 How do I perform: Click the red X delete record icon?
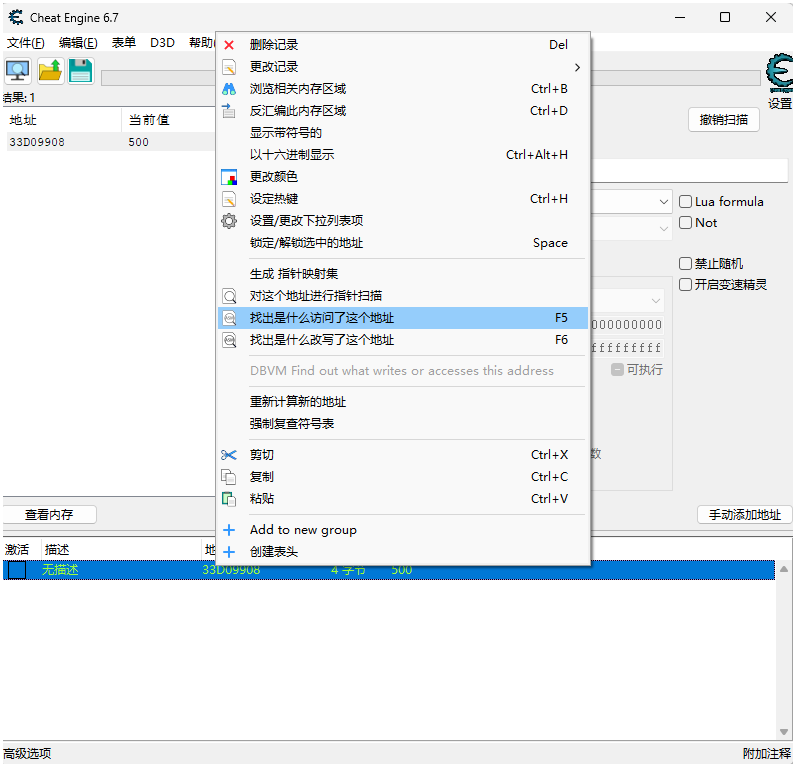coord(229,45)
